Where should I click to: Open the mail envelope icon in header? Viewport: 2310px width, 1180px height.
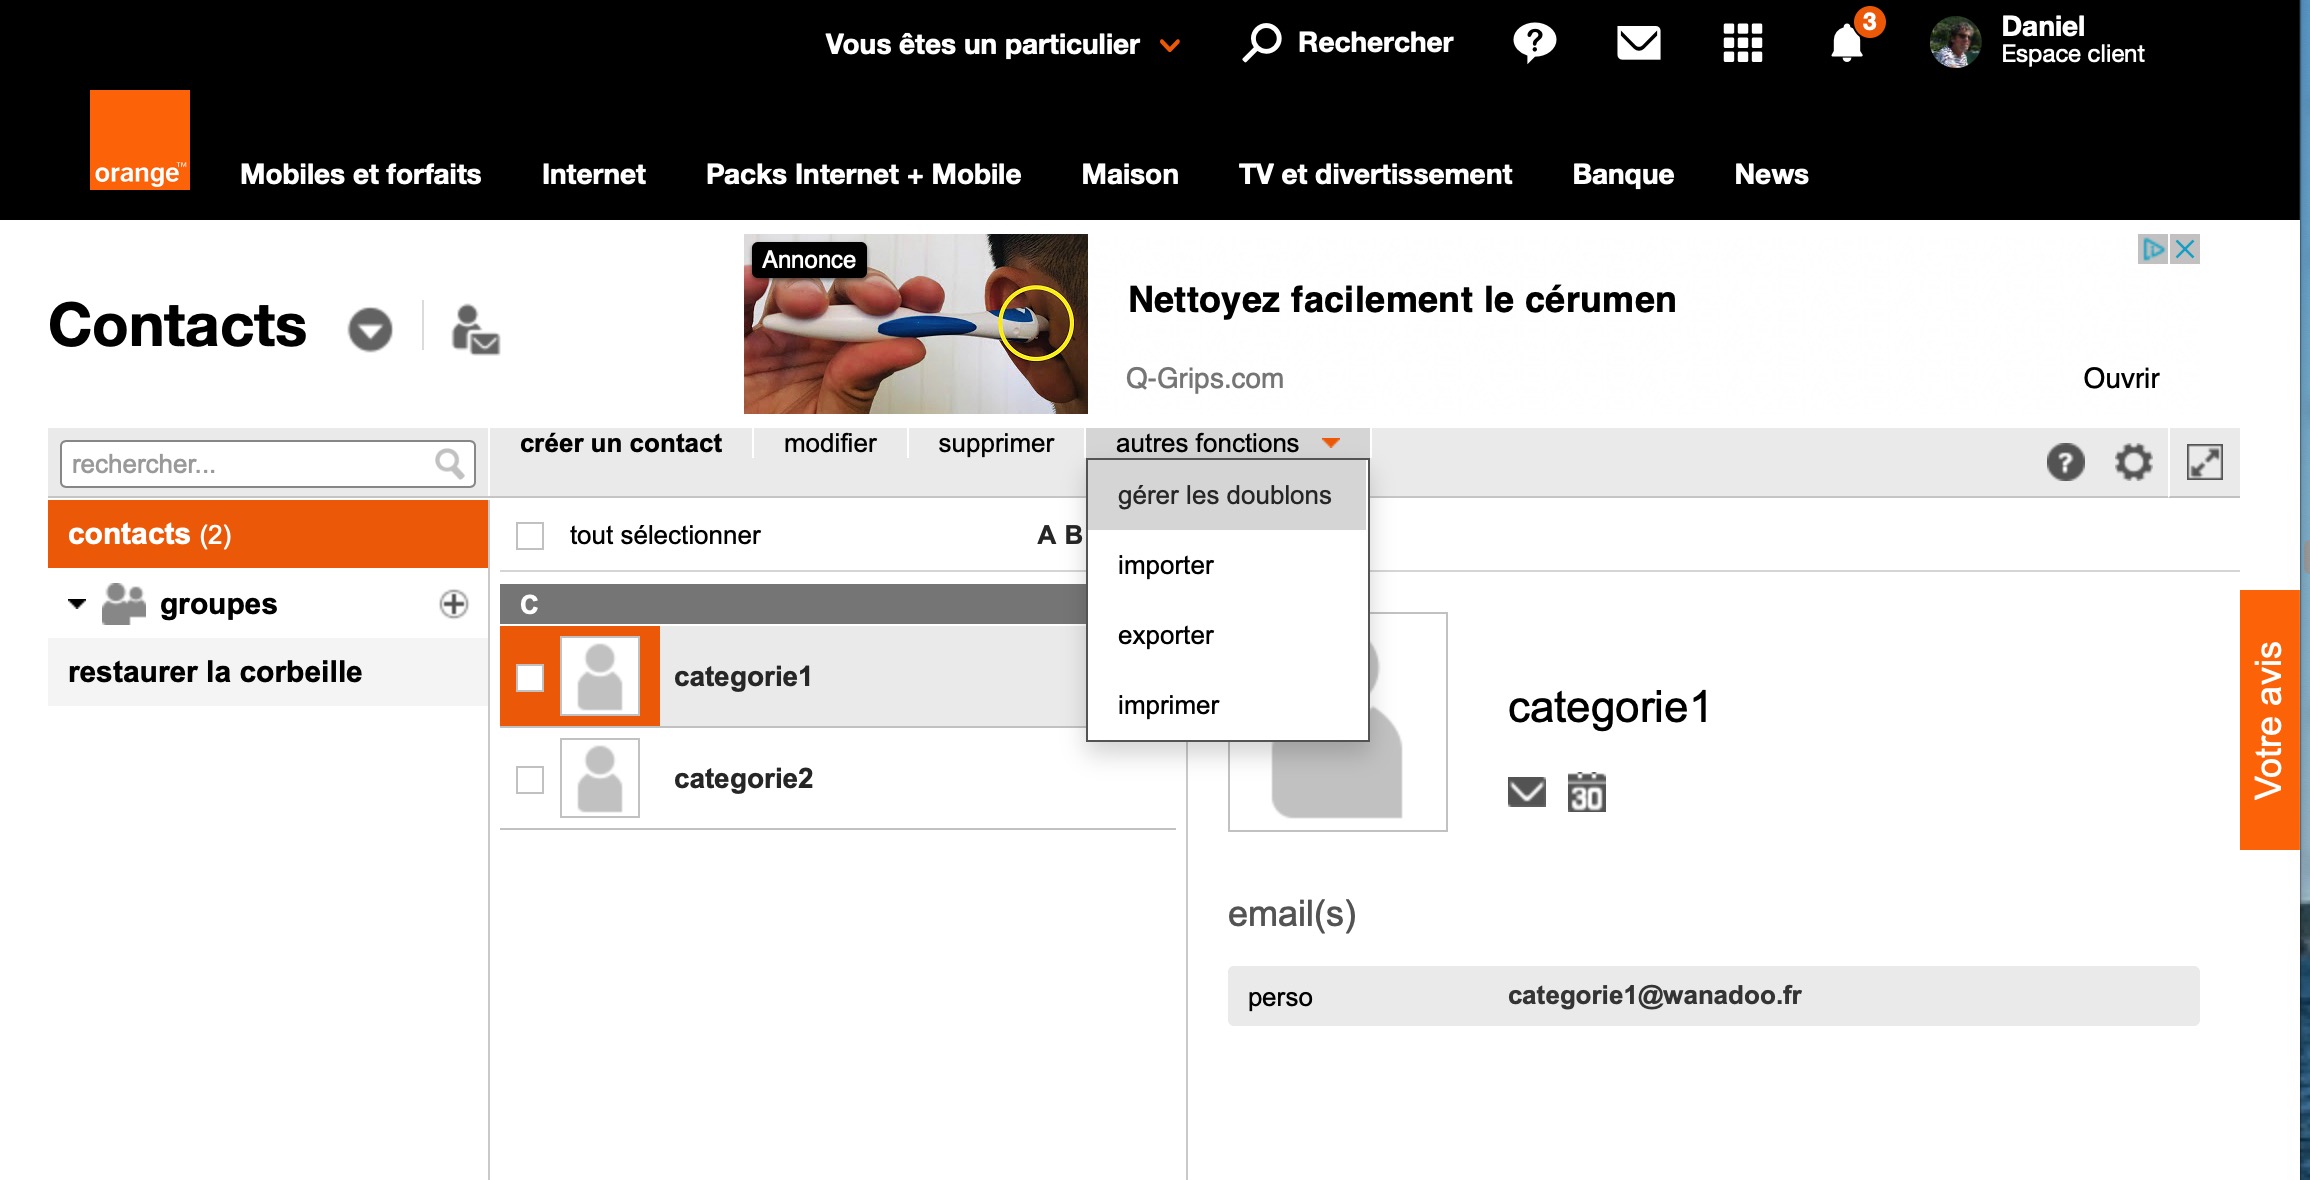(1638, 43)
